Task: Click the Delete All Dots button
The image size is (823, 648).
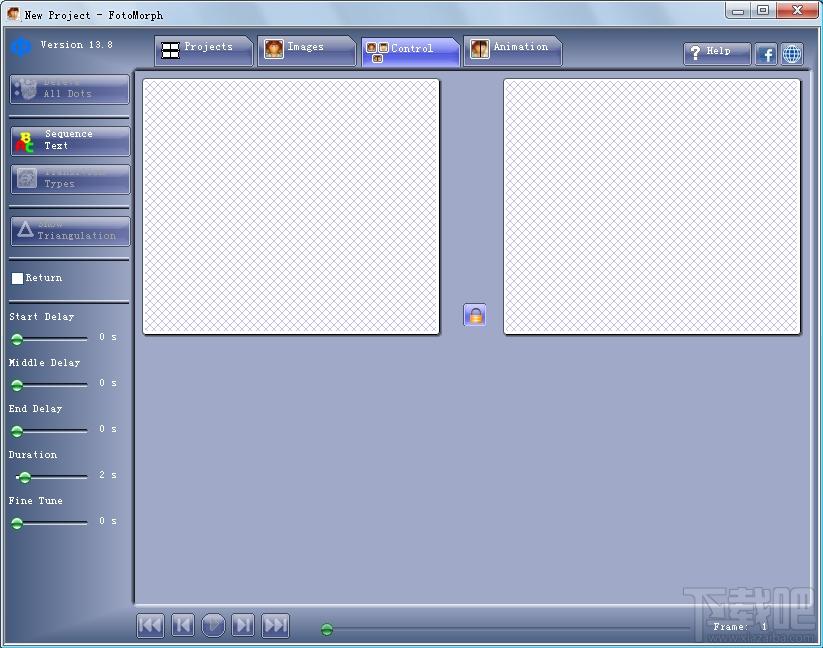Action: [70, 89]
